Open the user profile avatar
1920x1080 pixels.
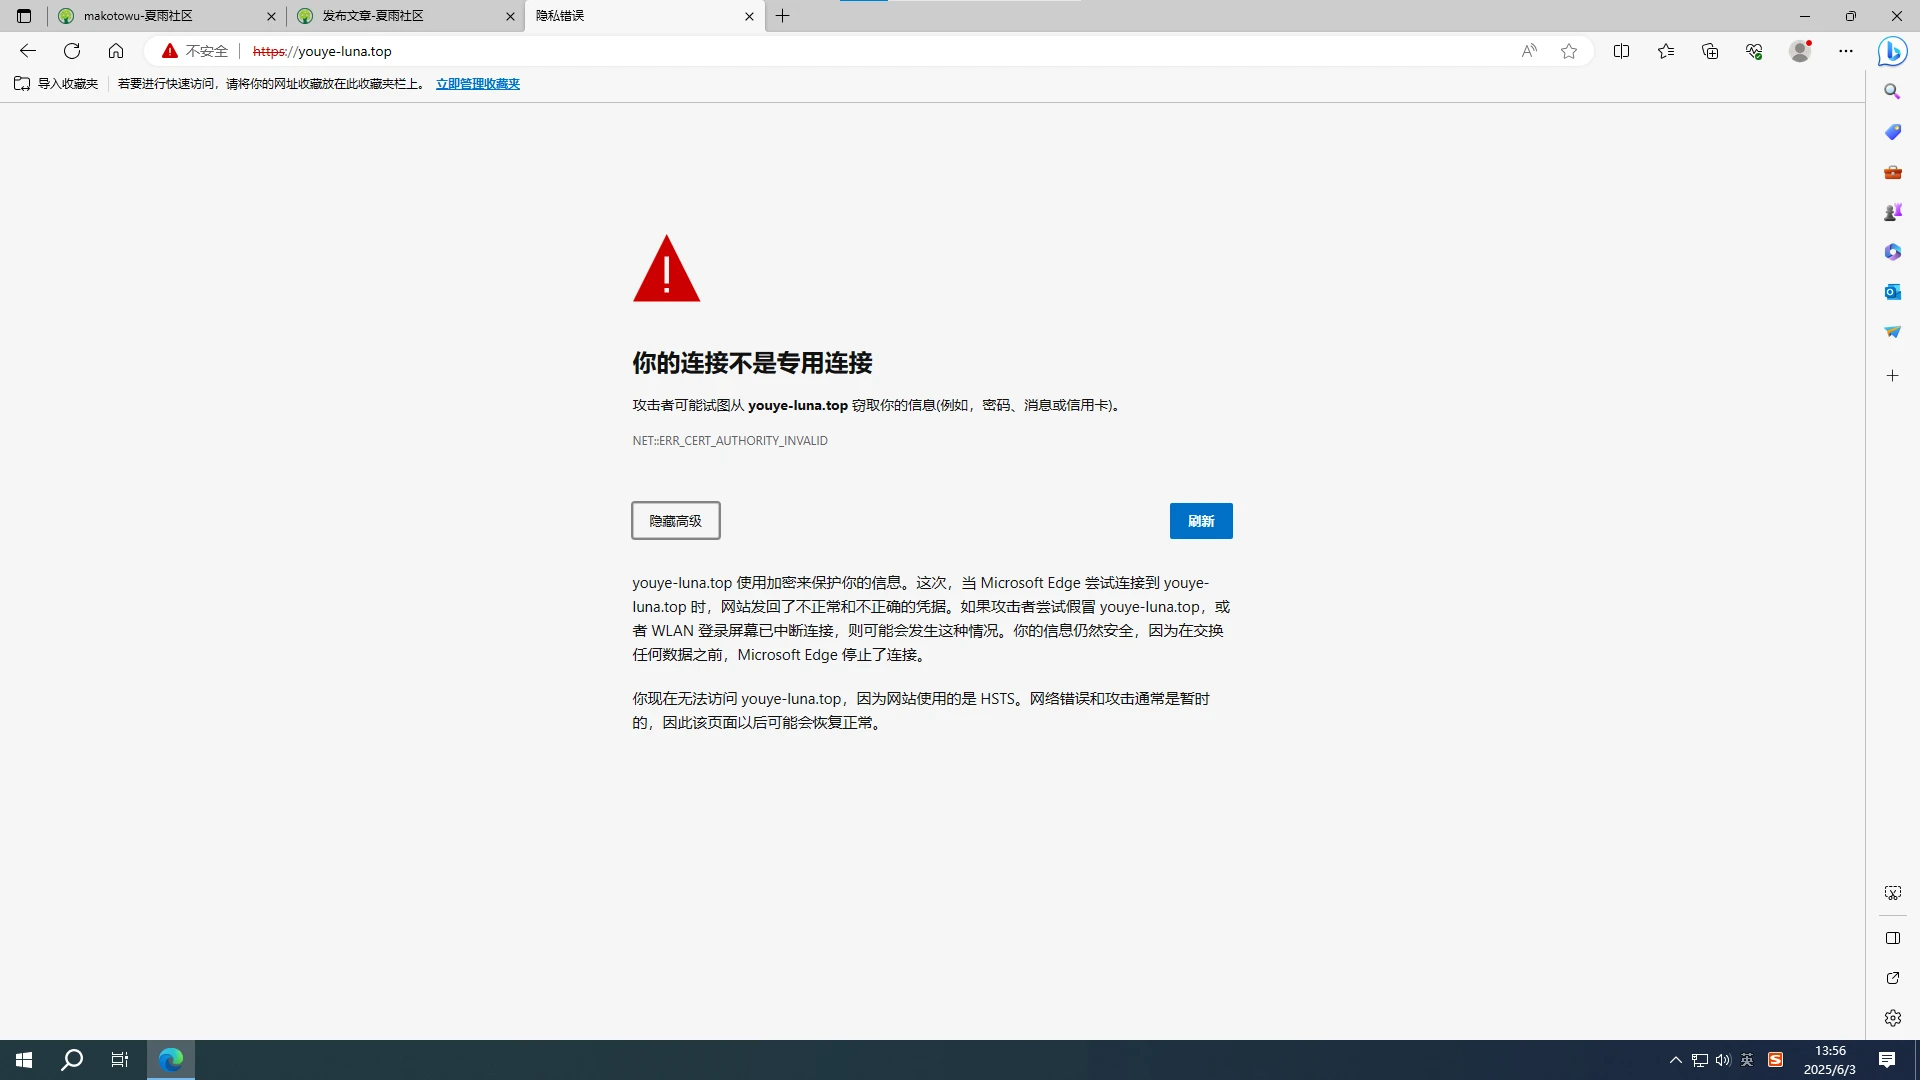pos(1800,51)
